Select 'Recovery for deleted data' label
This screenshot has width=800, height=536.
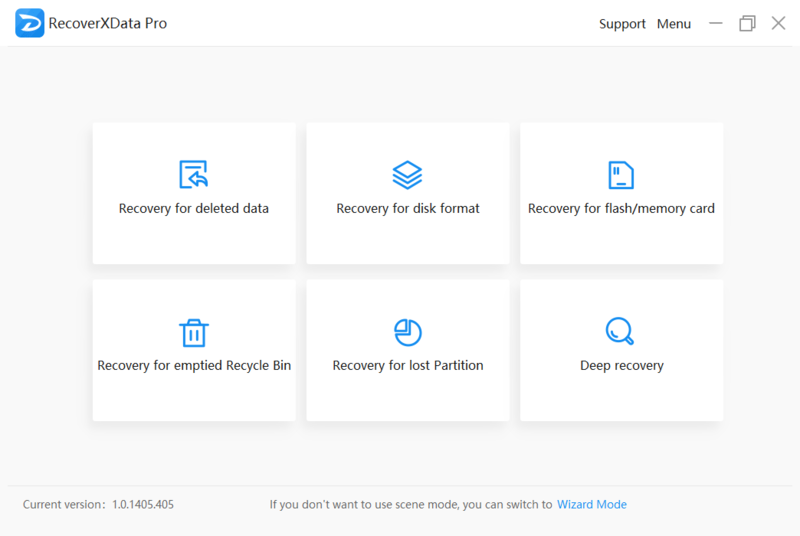(x=194, y=209)
